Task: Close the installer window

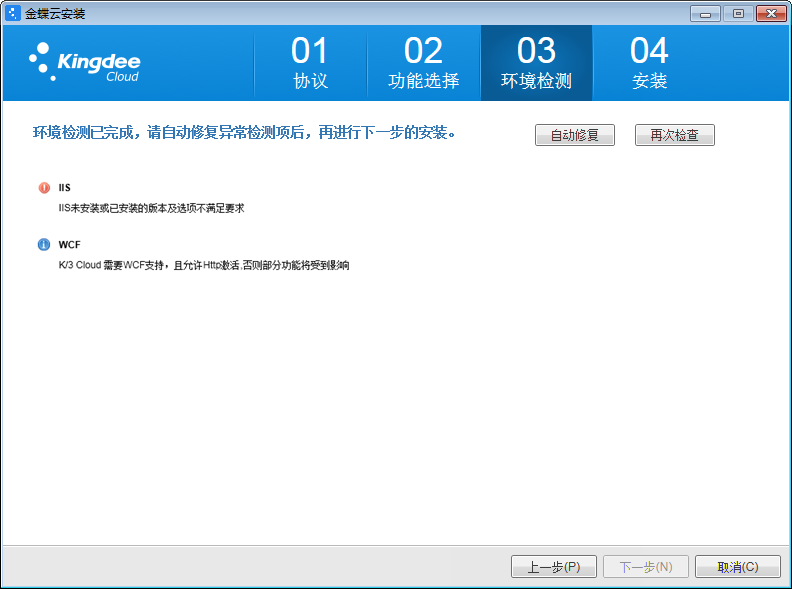Action: [x=771, y=14]
